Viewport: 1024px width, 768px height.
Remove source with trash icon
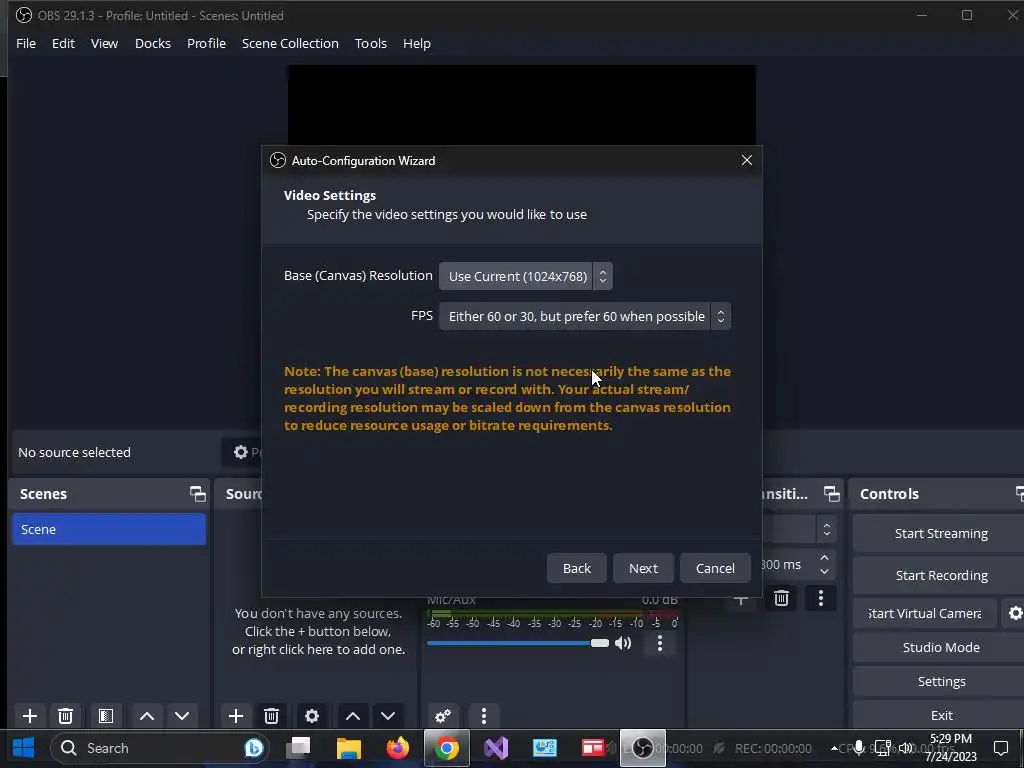(272, 716)
